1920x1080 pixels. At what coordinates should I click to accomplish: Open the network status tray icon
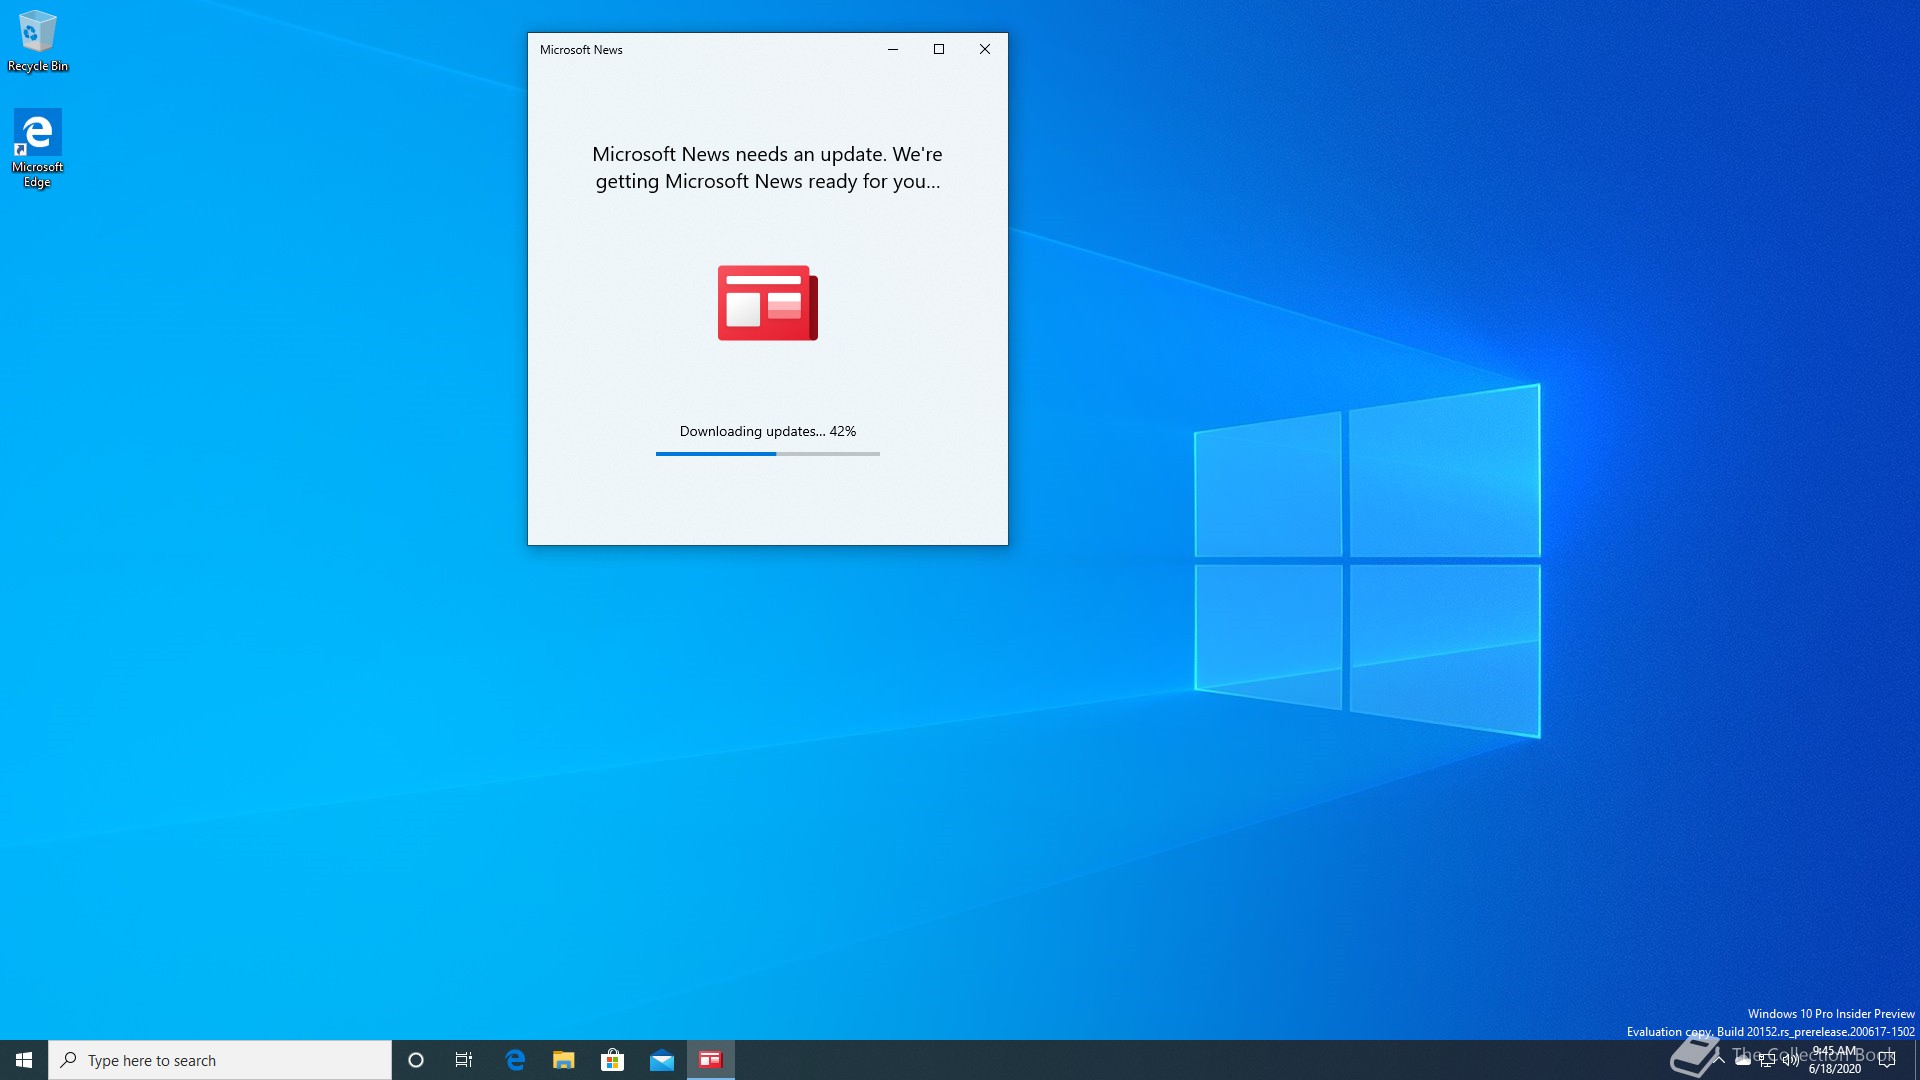(x=1767, y=1060)
